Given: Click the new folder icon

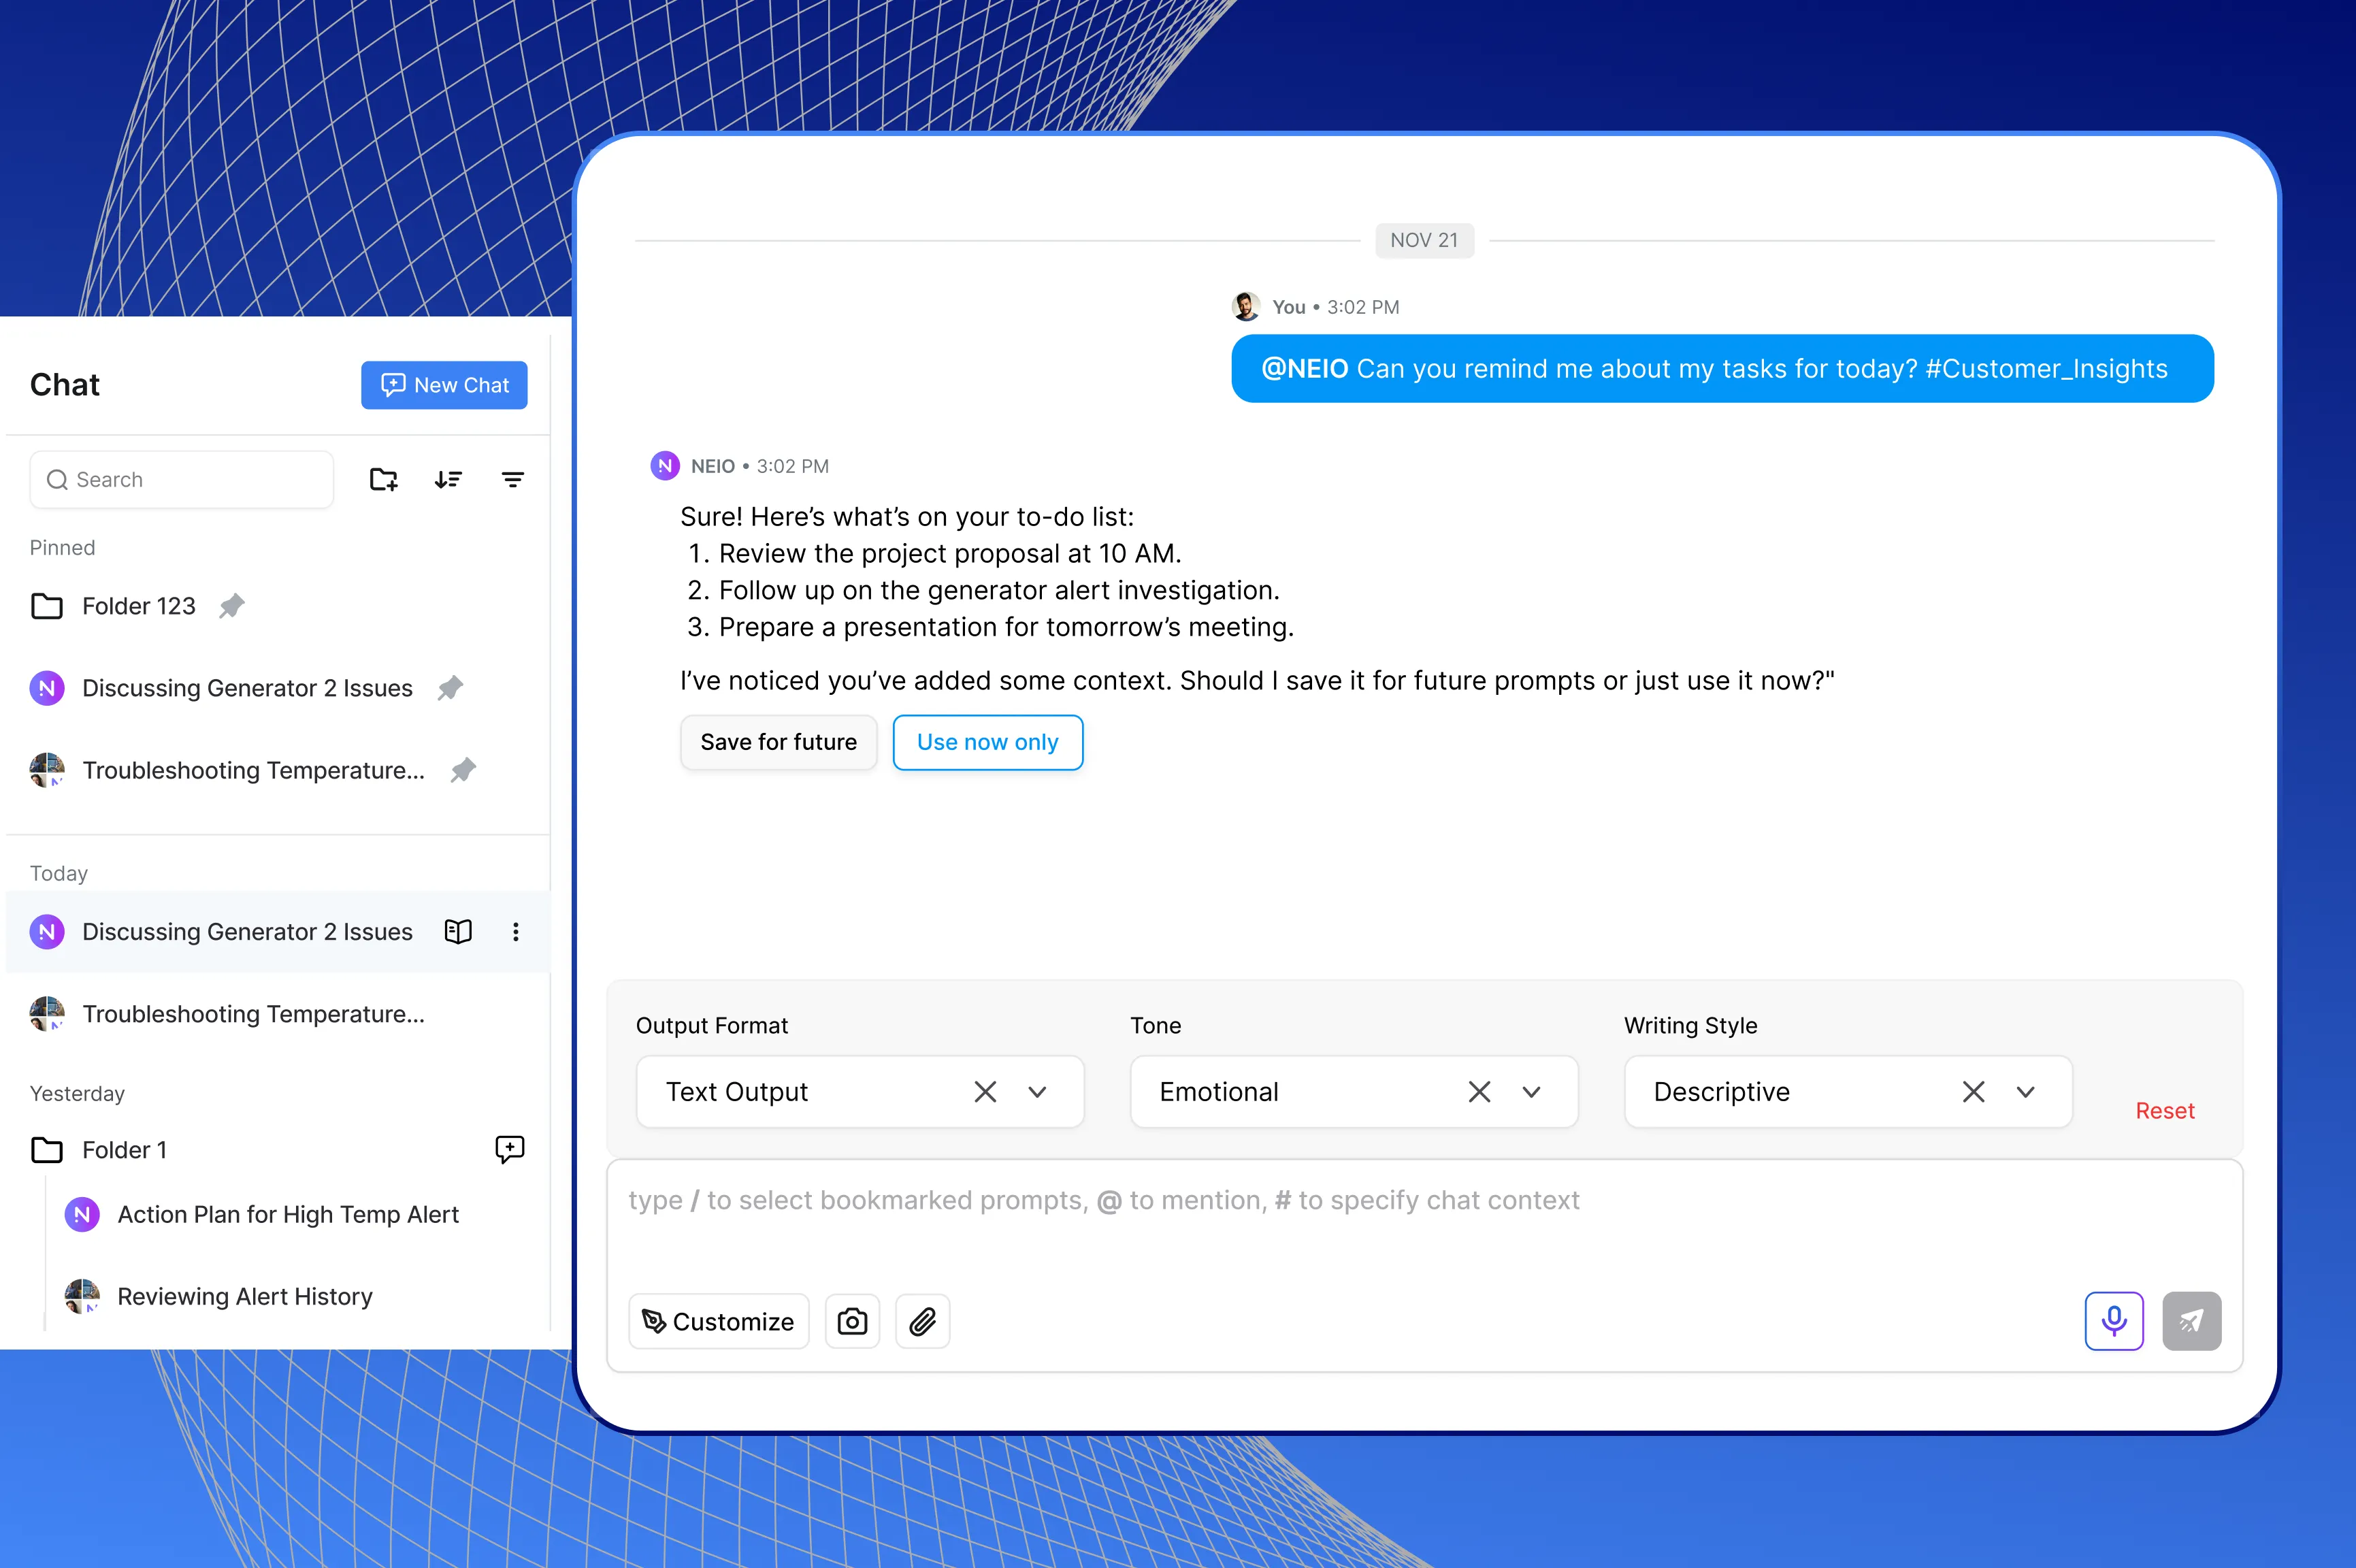Looking at the screenshot, I should (x=383, y=480).
